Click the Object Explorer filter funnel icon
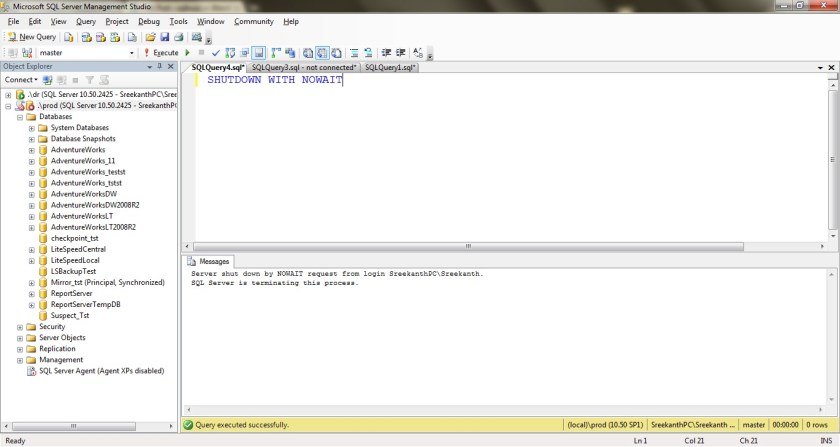This screenshot has height=447, width=840. pos(89,79)
